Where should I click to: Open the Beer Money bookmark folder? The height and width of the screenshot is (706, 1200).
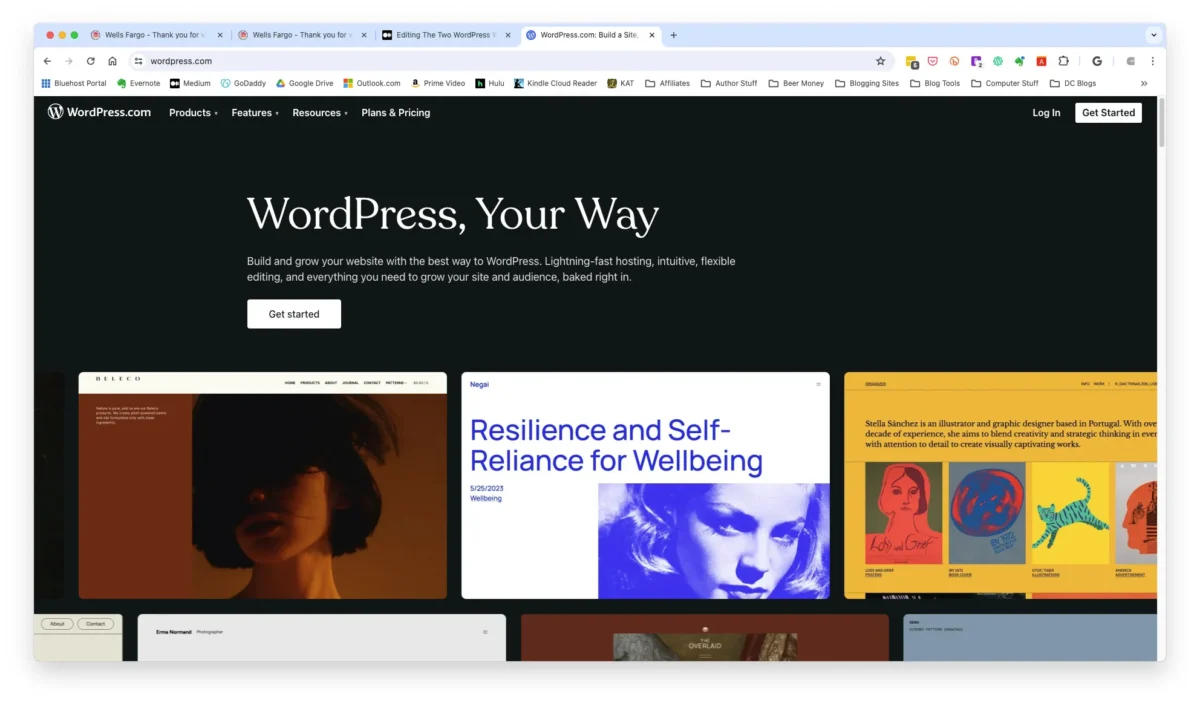(796, 83)
